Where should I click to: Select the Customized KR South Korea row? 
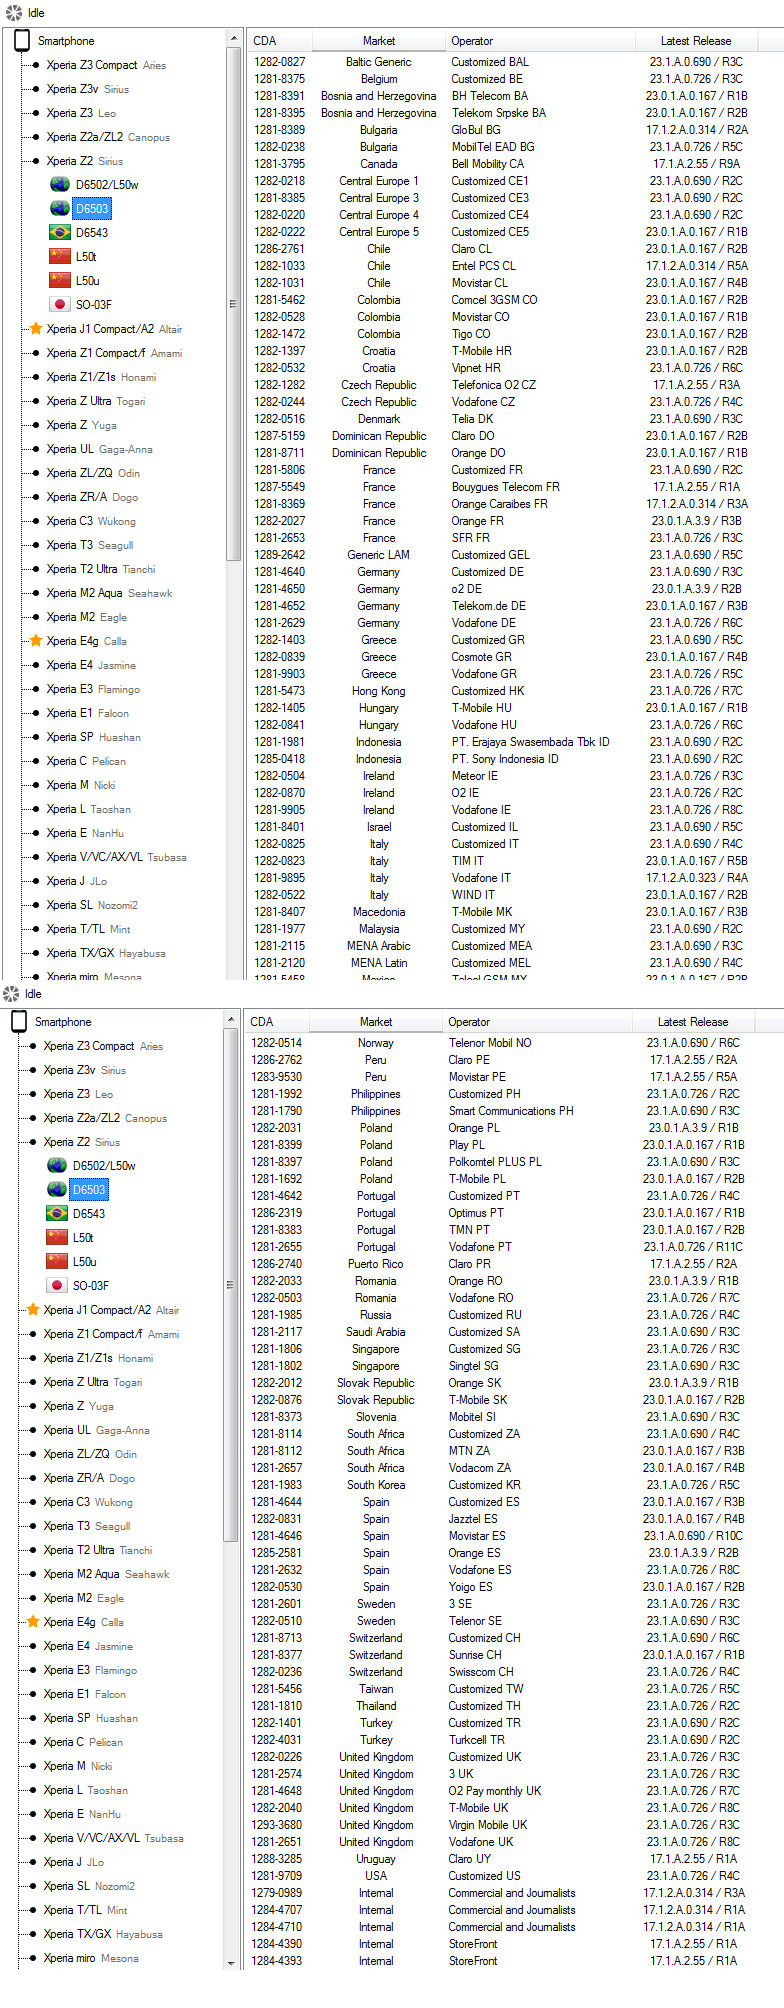[513, 1485]
